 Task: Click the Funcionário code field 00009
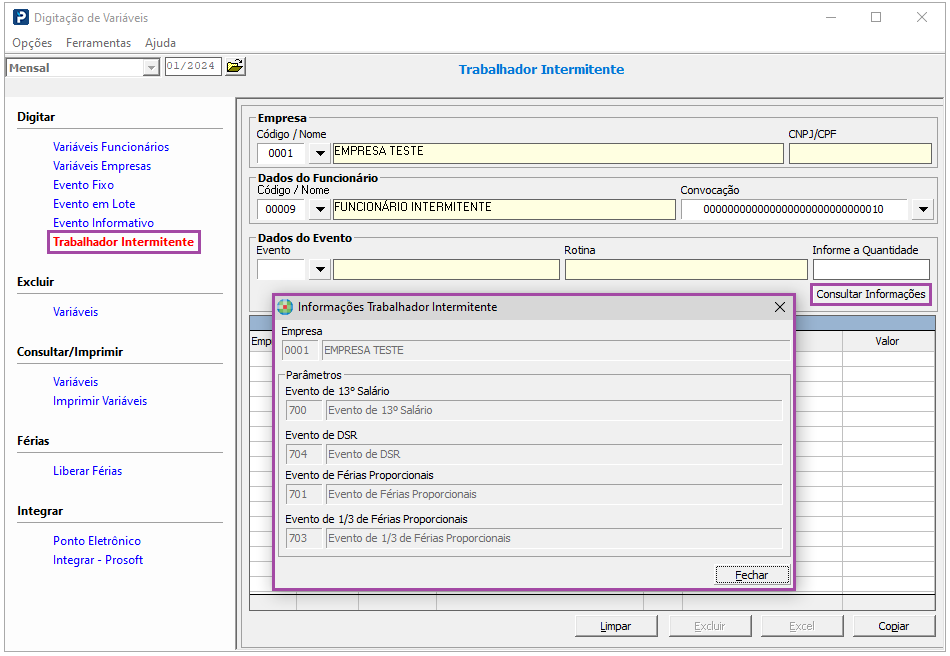click(281, 210)
